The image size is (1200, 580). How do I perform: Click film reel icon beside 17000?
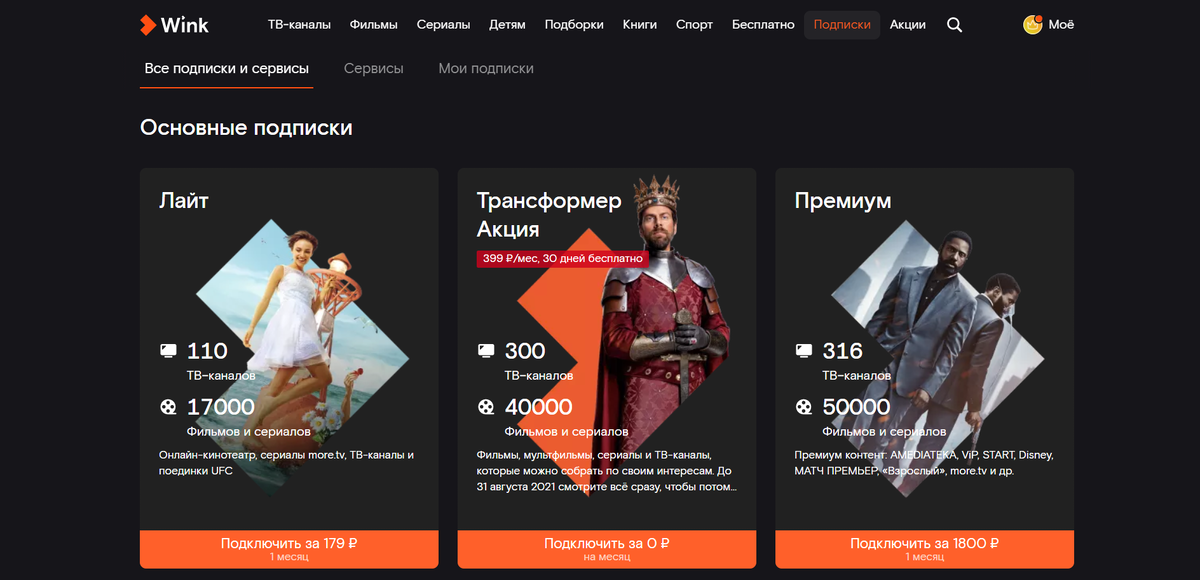(x=168, y=407)
